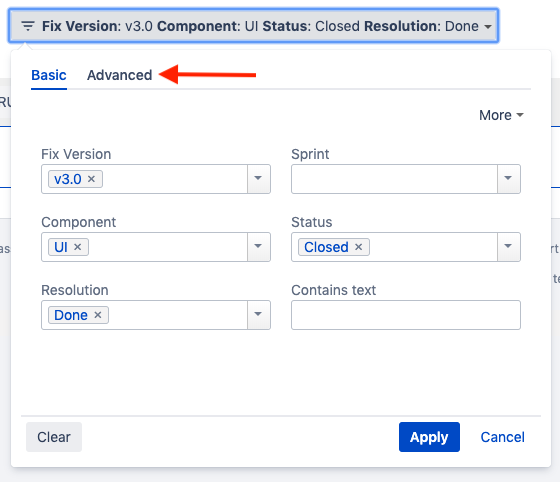Expand the Fix Version dropdown arrow
This screenshot has height=482, width=560.
point(259,179)
